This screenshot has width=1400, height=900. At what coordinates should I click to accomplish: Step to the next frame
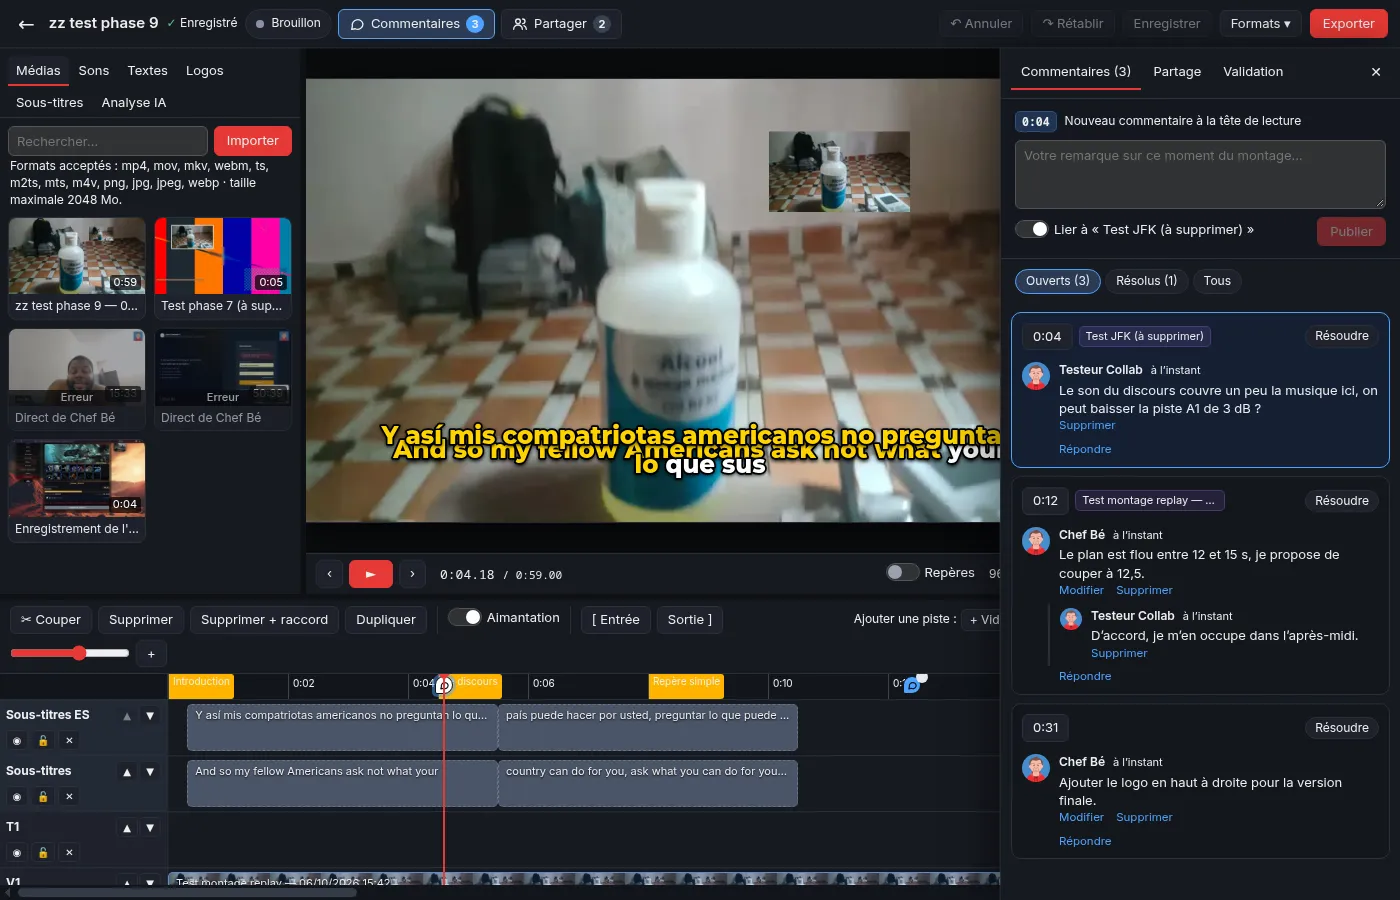pyautogui.click(x=412, y=574)
